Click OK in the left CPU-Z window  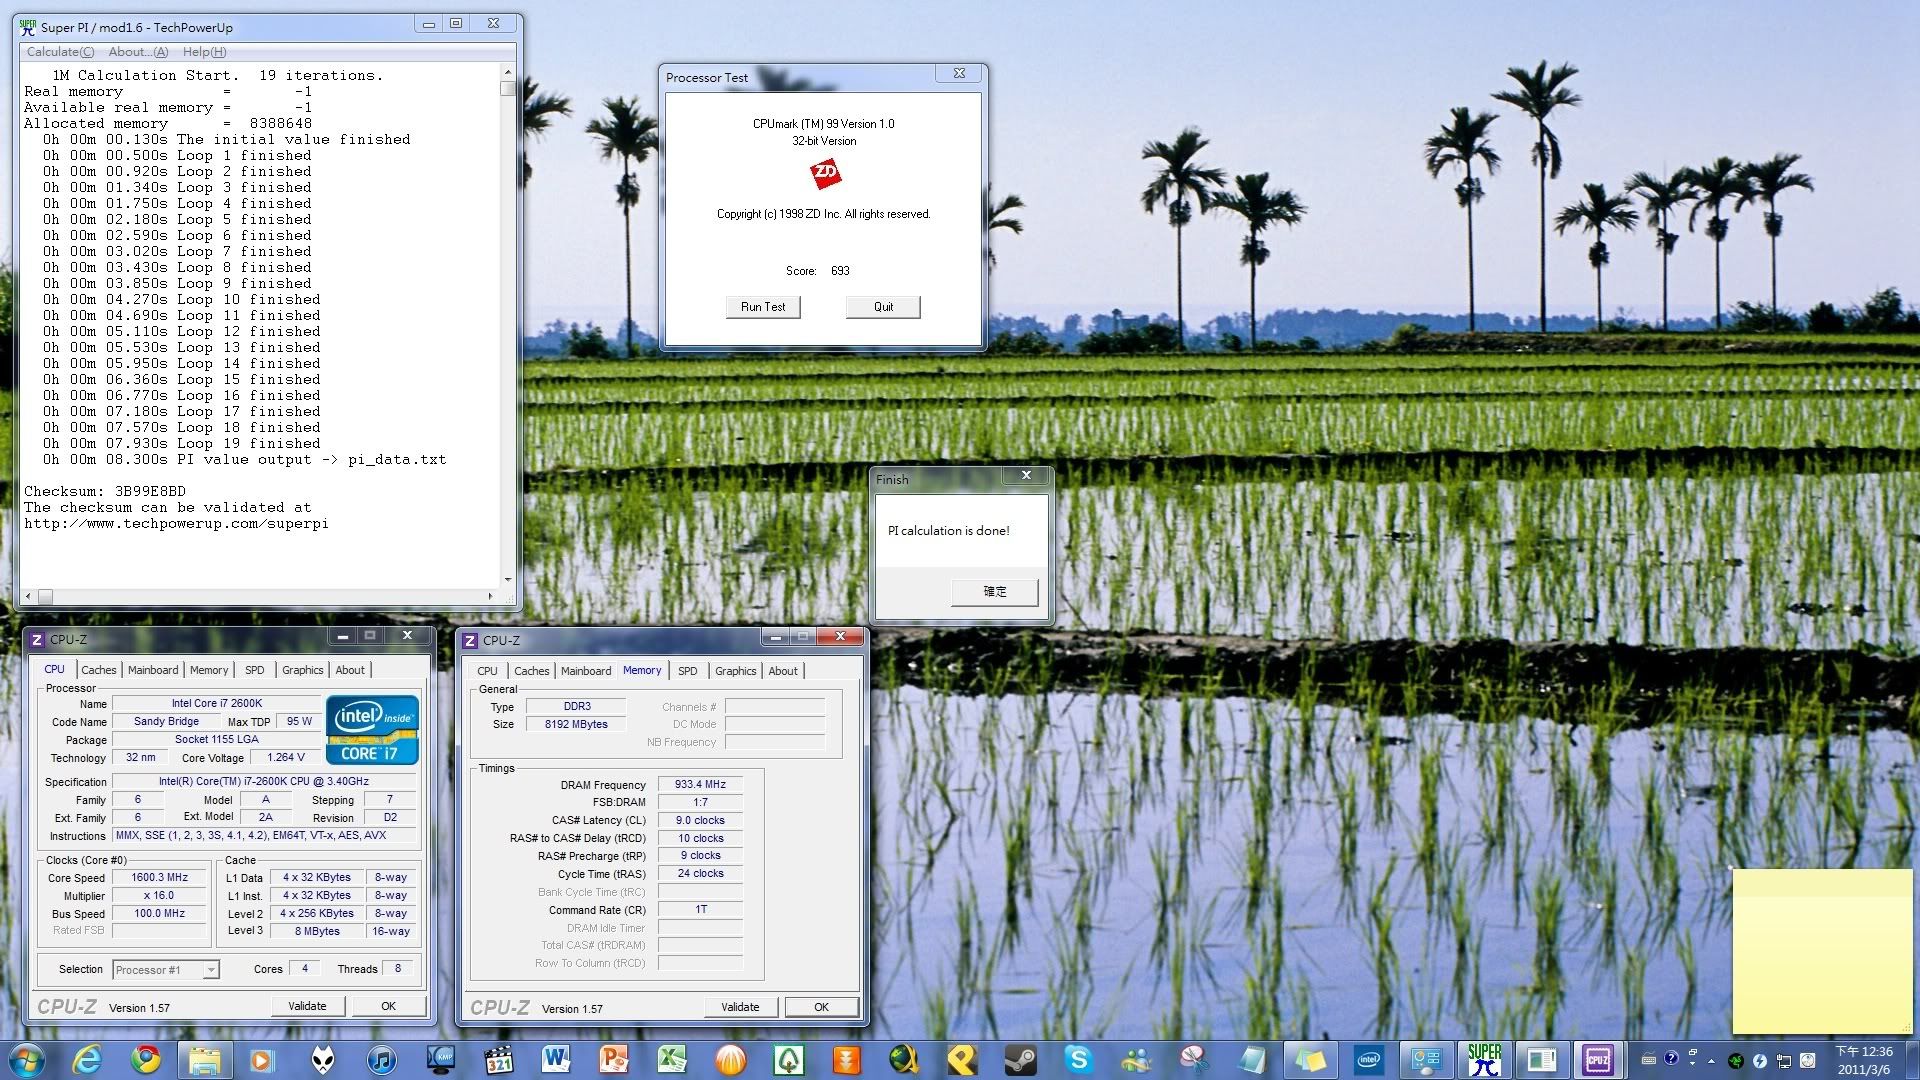[388, 1006]
